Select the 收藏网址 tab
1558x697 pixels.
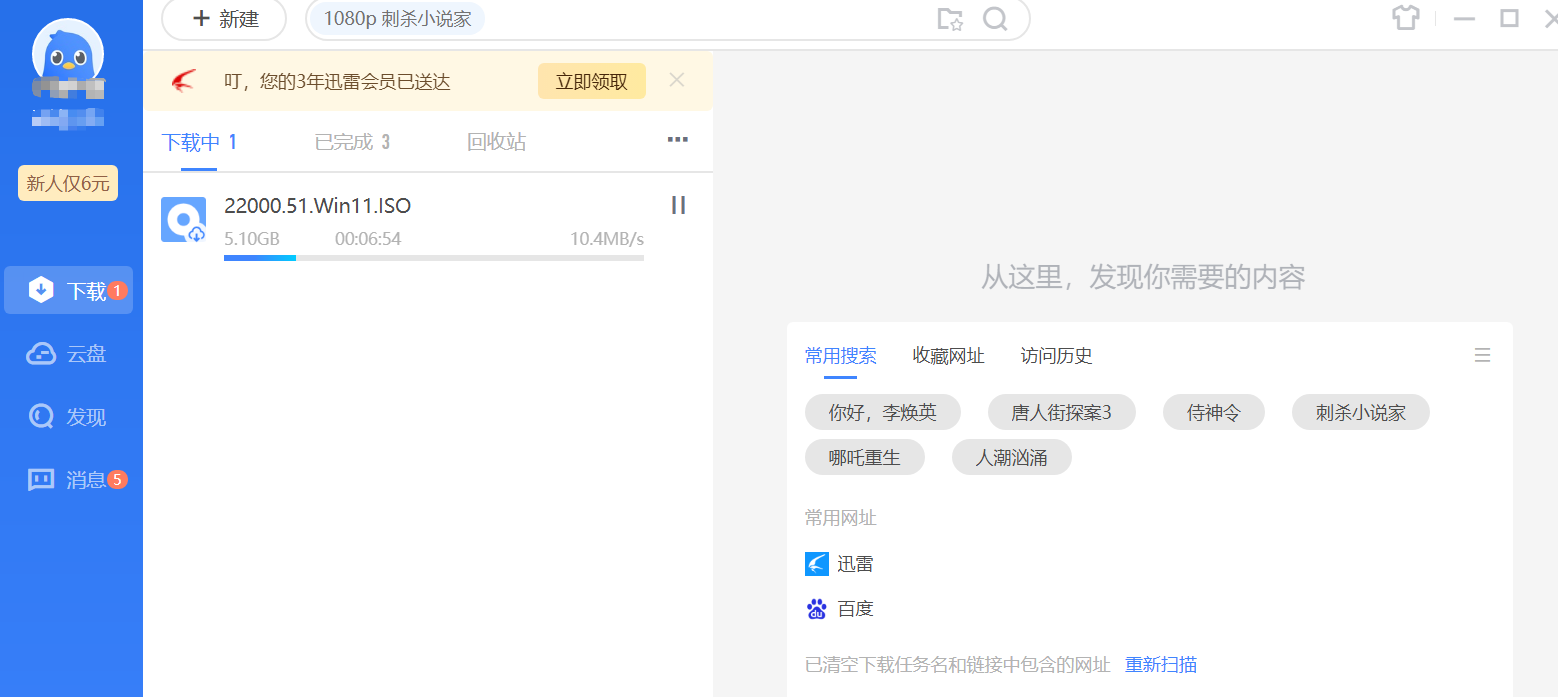point(948,356)
